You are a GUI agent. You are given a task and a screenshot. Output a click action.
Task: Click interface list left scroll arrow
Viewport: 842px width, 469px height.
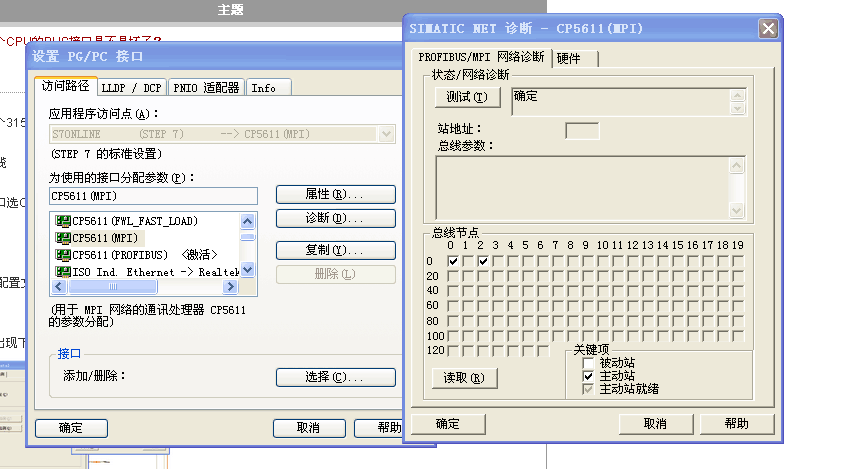pyautogui.click(x=59, y=287)
